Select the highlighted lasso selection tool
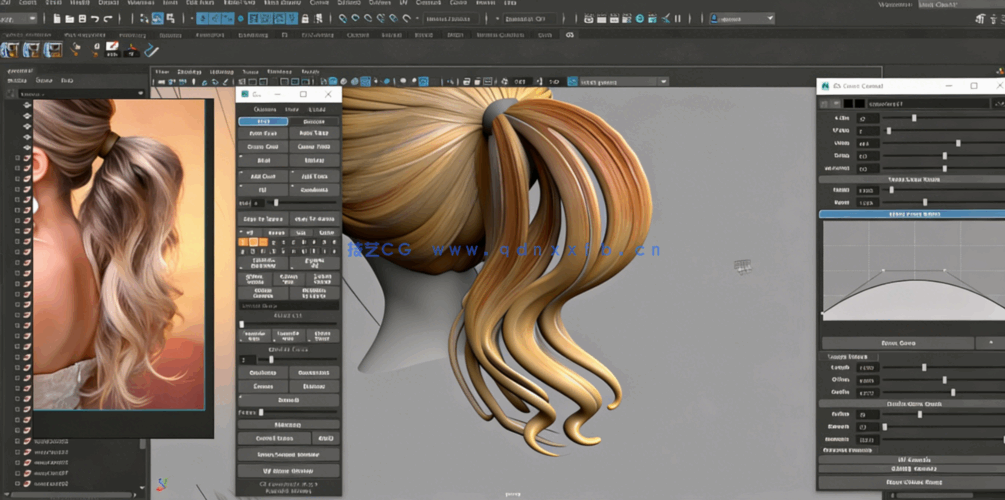 (157, 18)
